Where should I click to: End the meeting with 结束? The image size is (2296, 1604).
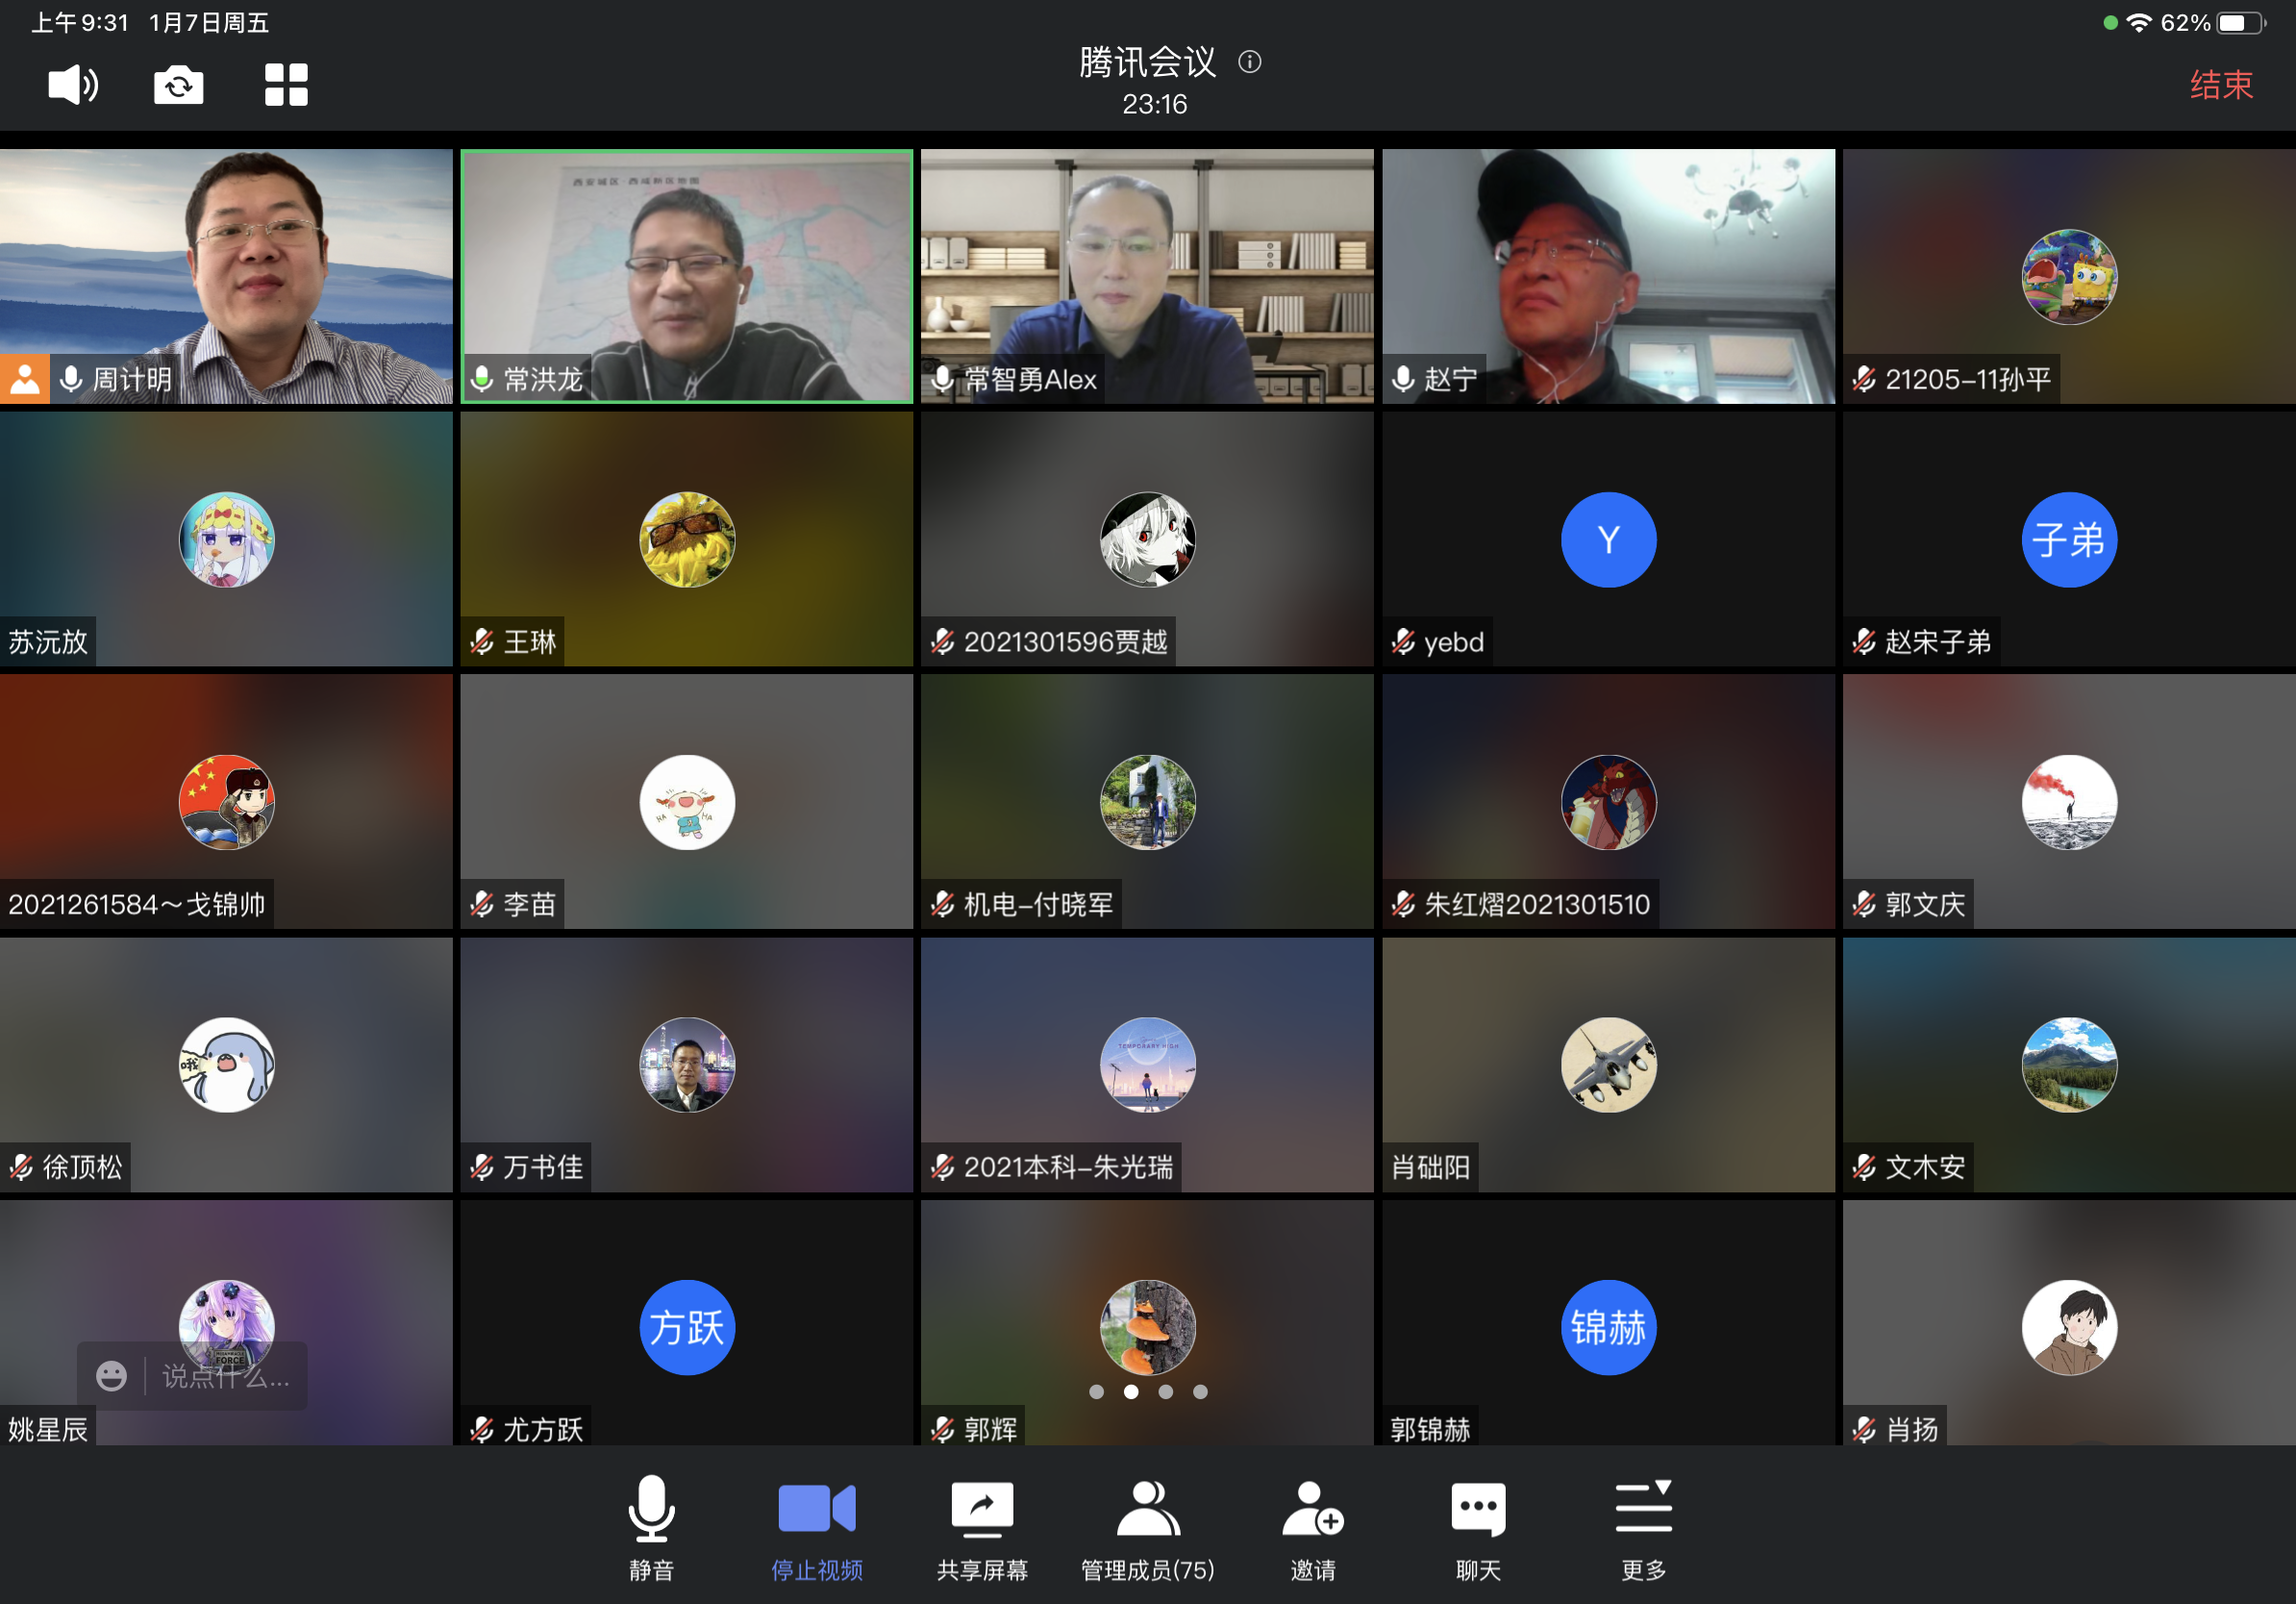(2221, 85)
